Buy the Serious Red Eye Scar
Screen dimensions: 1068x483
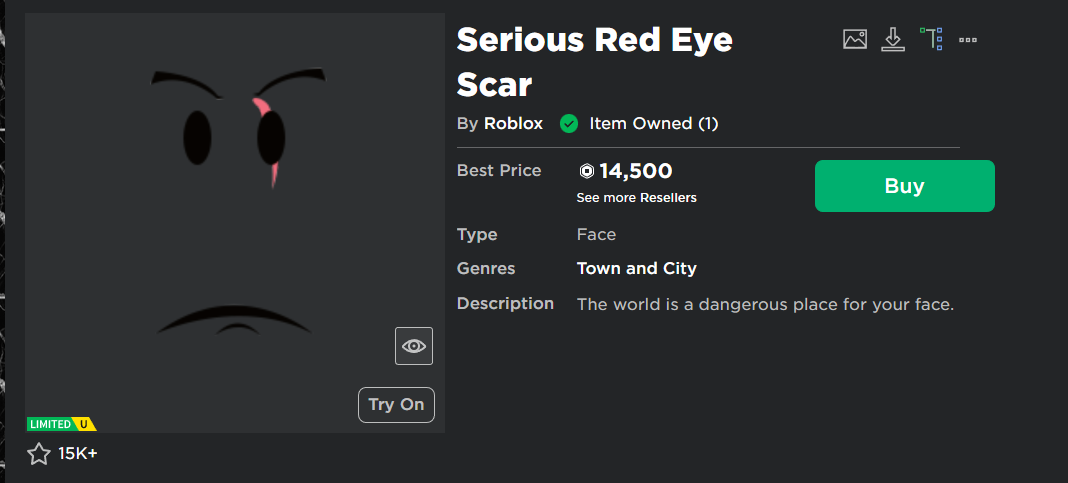[905, 186]
